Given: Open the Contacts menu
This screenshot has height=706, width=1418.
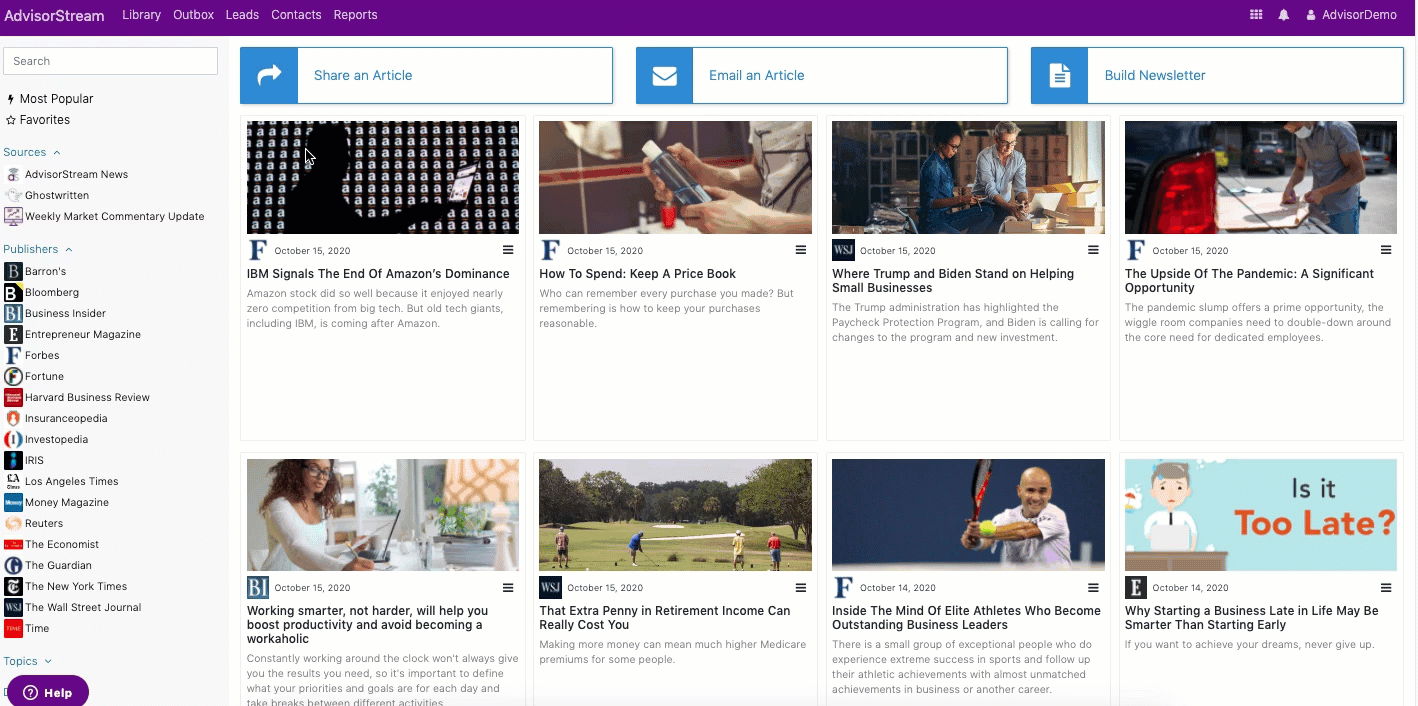Looking at the screenshot, I should (296, 15).
